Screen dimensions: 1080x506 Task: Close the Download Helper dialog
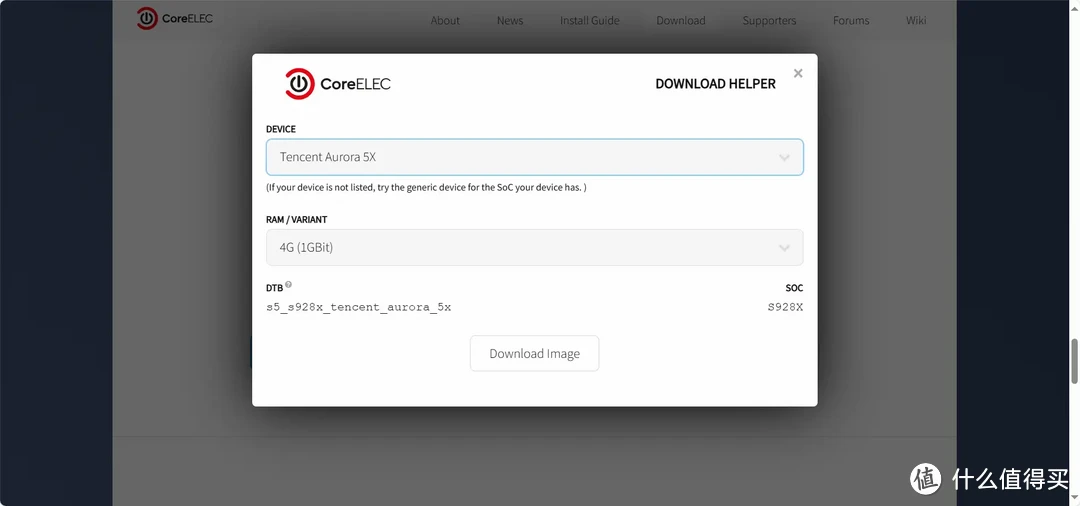pyautogui.click(x=798, y=73)
